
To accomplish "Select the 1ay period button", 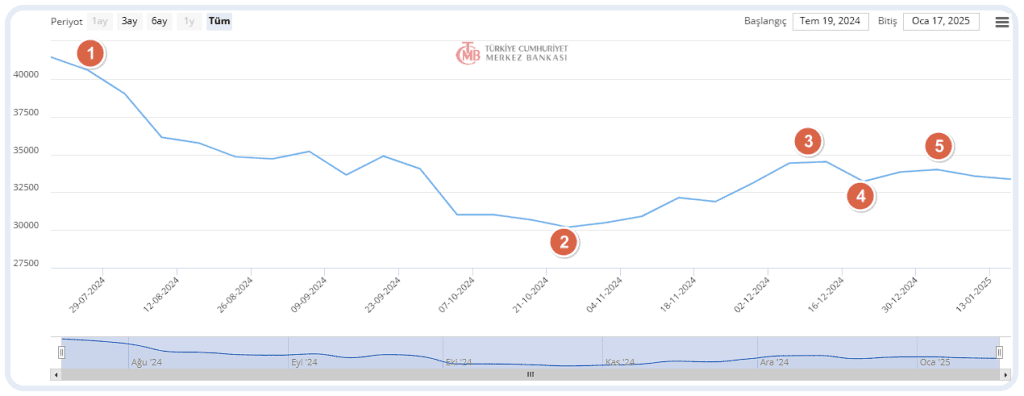I will [x=100, y=22].
